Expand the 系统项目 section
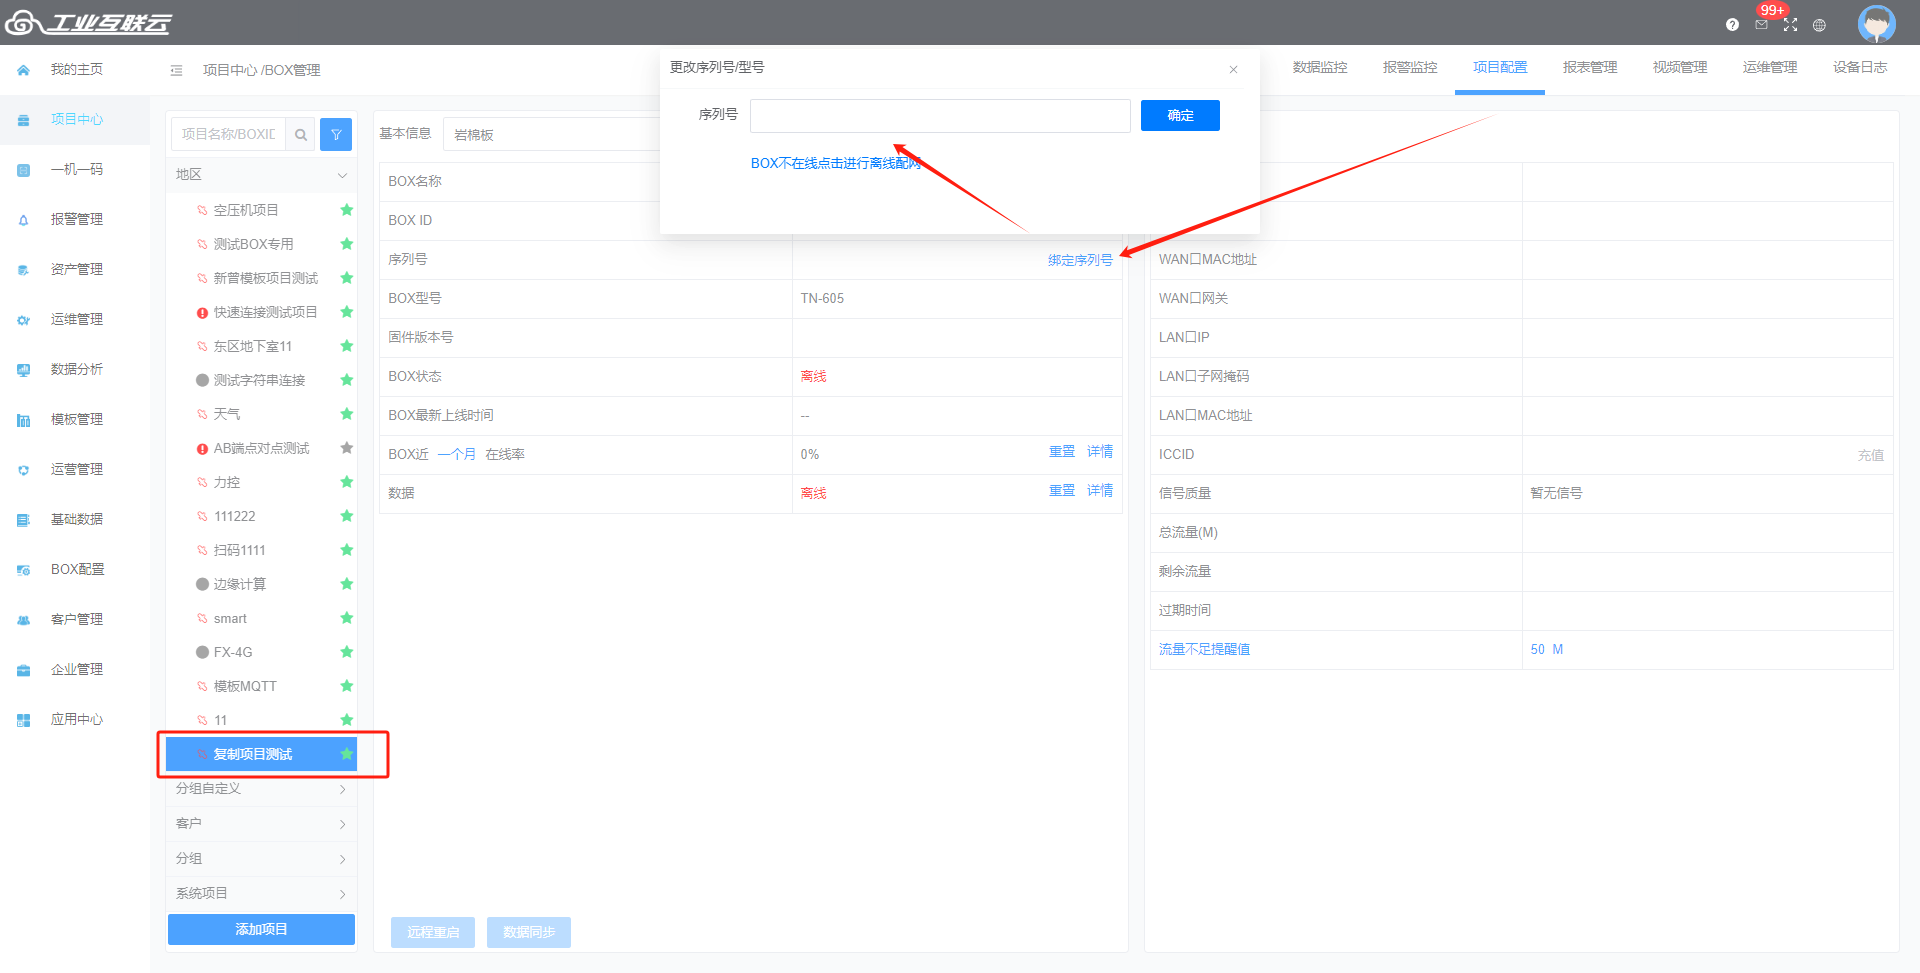This screenshot has width=1920, height=973. coord(261,894)
